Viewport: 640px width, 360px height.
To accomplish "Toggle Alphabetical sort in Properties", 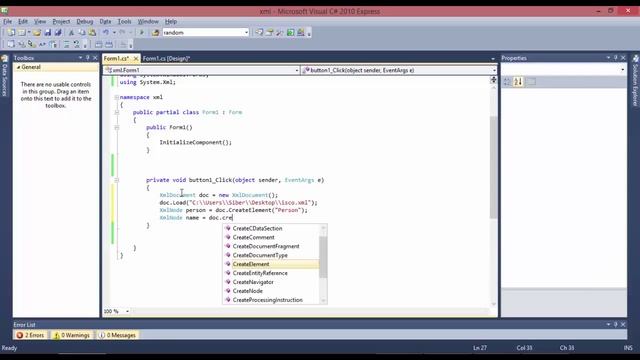I will [518, 82].
